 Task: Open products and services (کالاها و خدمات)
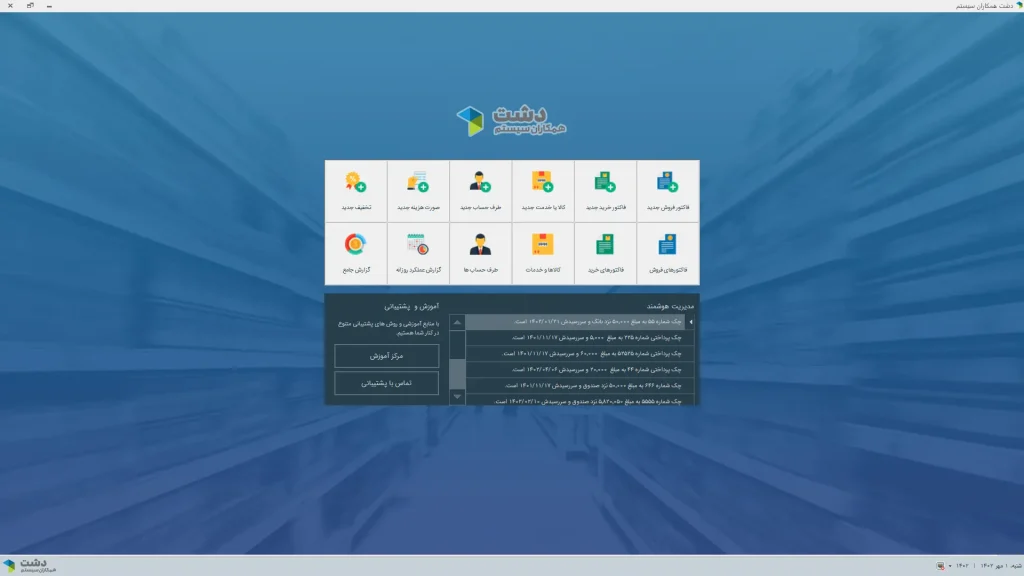click(x=542, y=253)
